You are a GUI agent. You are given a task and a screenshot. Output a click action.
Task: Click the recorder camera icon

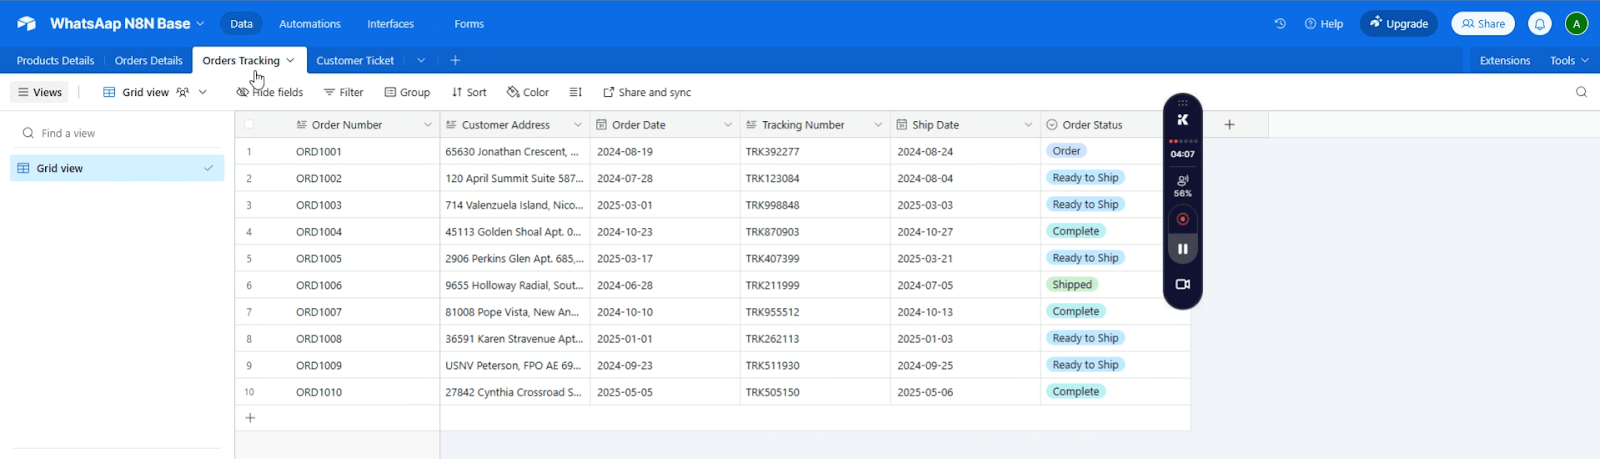[1182, 284]
